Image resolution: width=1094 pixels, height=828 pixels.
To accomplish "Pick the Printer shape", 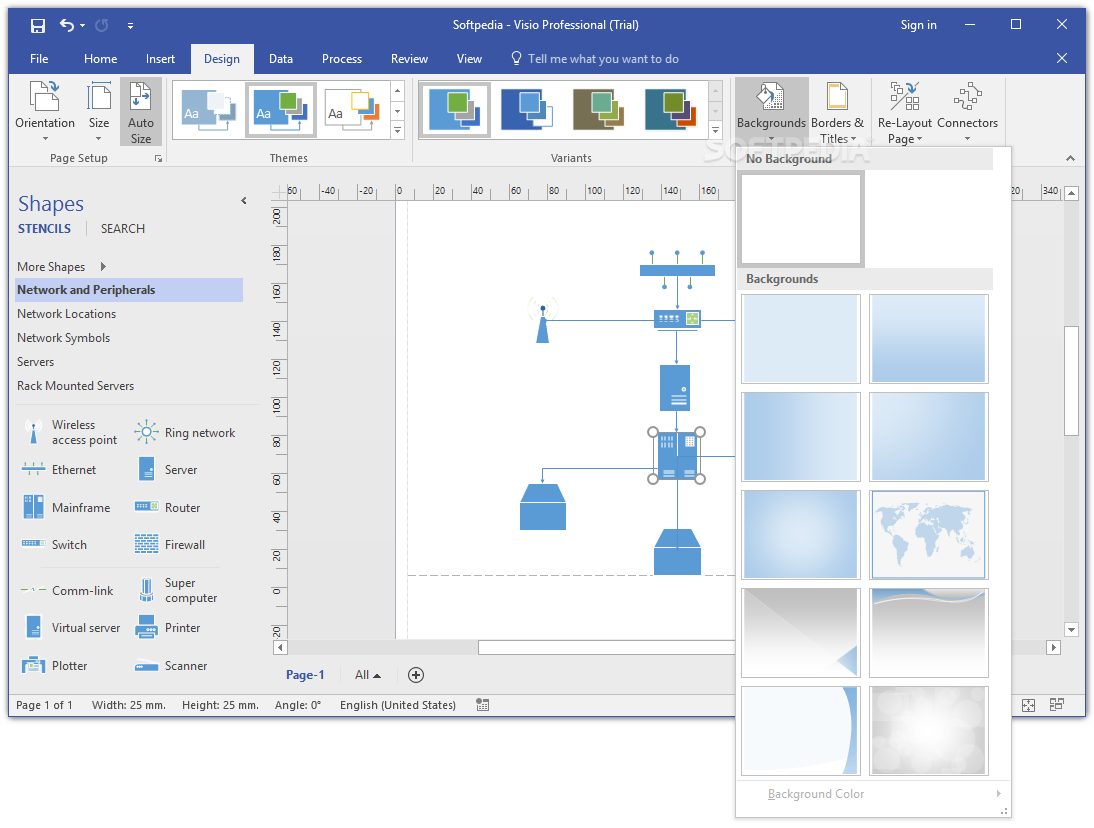I will pos(168,628).
